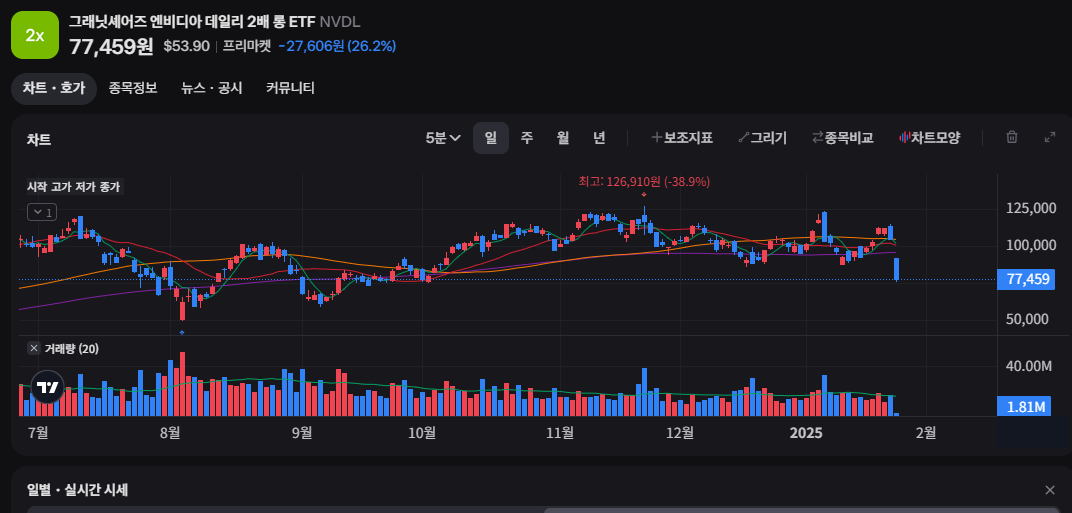Close the 일별 · 실시간 시세 panel
Screen dimensions: 1072x513
[x=1050, y=490]
